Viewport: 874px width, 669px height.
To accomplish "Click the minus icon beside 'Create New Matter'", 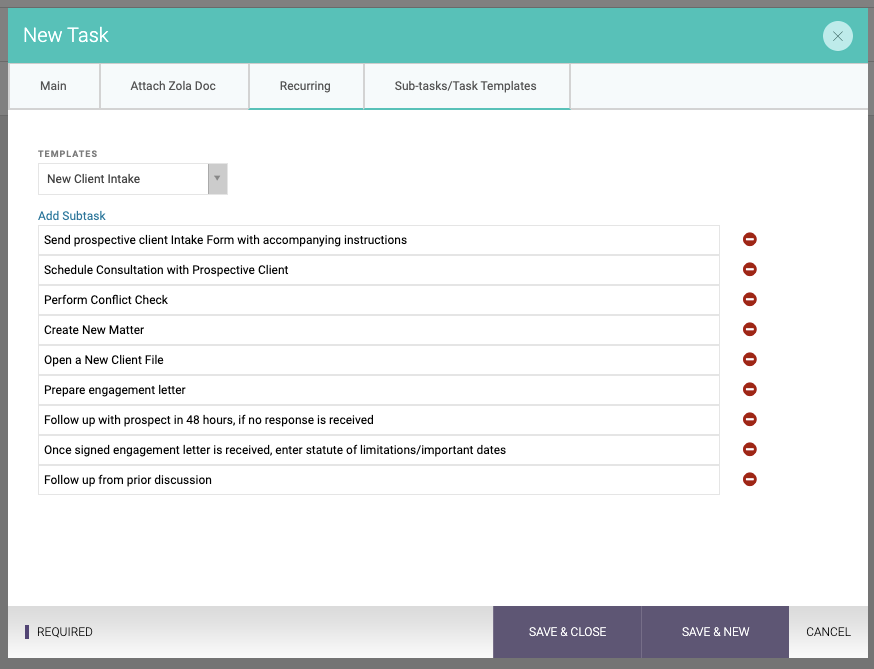I will pyautogui.click(x=749, y=330).
